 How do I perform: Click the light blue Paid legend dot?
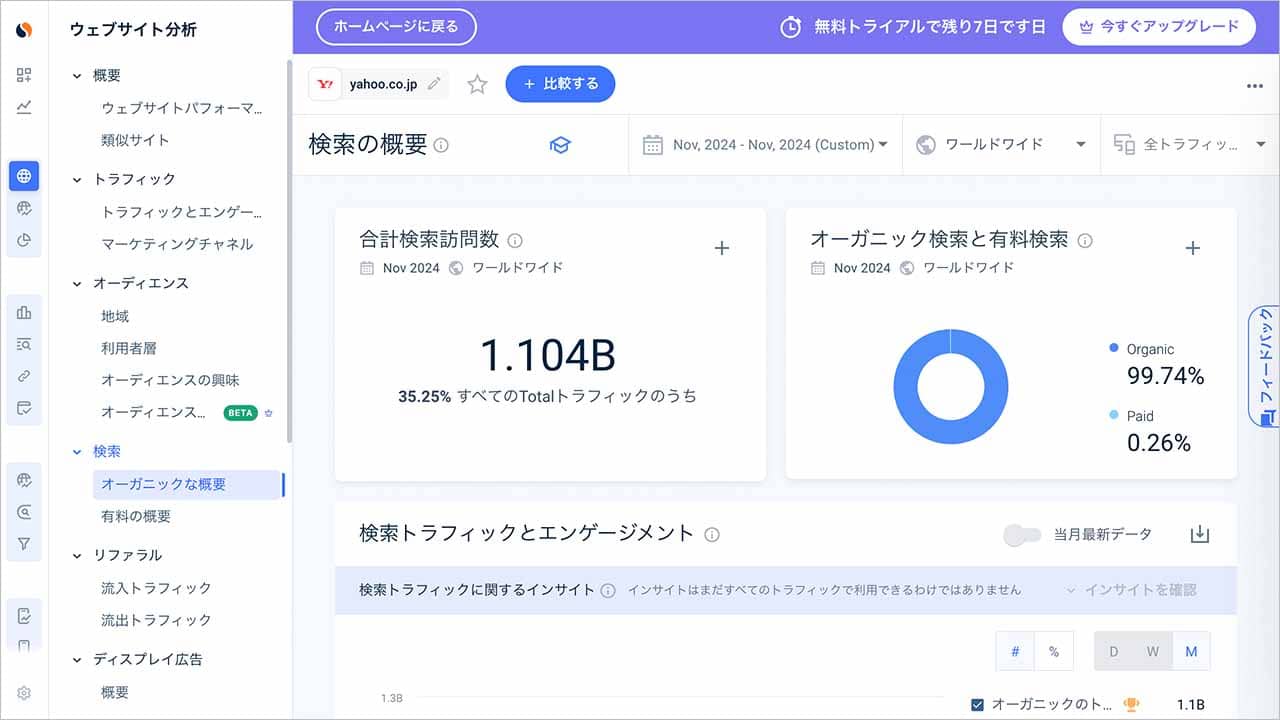coord(1114,415)
